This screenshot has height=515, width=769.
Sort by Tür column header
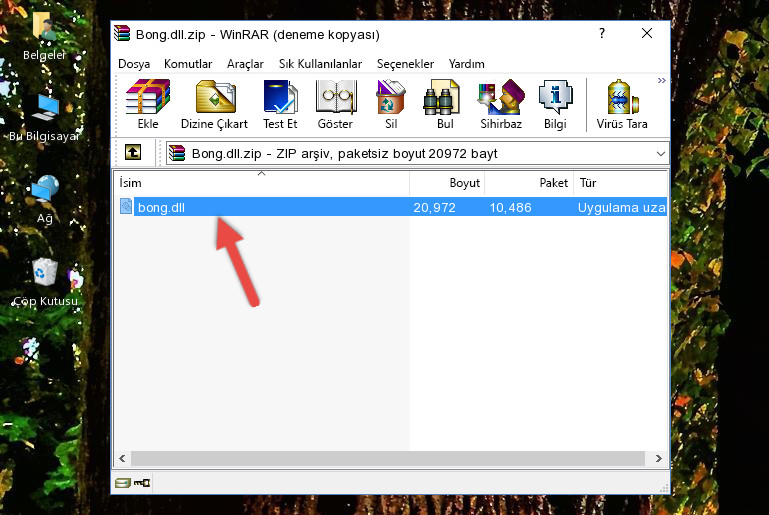[620, 182]
